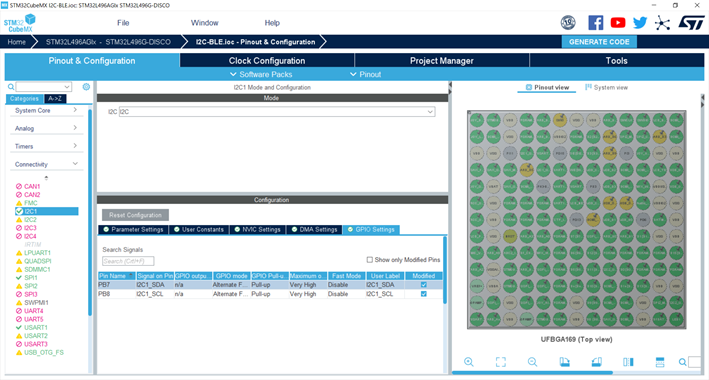Switch to System view
The width and height of the screenshot is (709, 380).
pos(606,87)
